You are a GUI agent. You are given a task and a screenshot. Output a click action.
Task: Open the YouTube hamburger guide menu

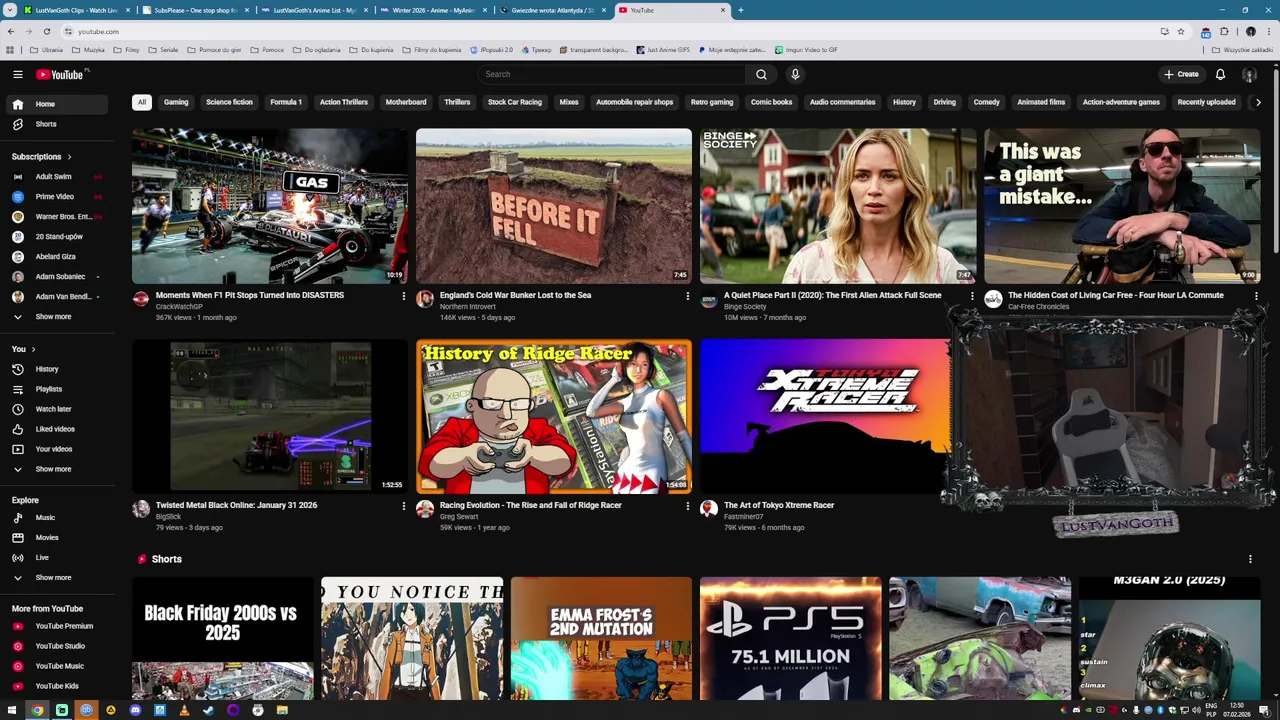click(x=17, y=74)
